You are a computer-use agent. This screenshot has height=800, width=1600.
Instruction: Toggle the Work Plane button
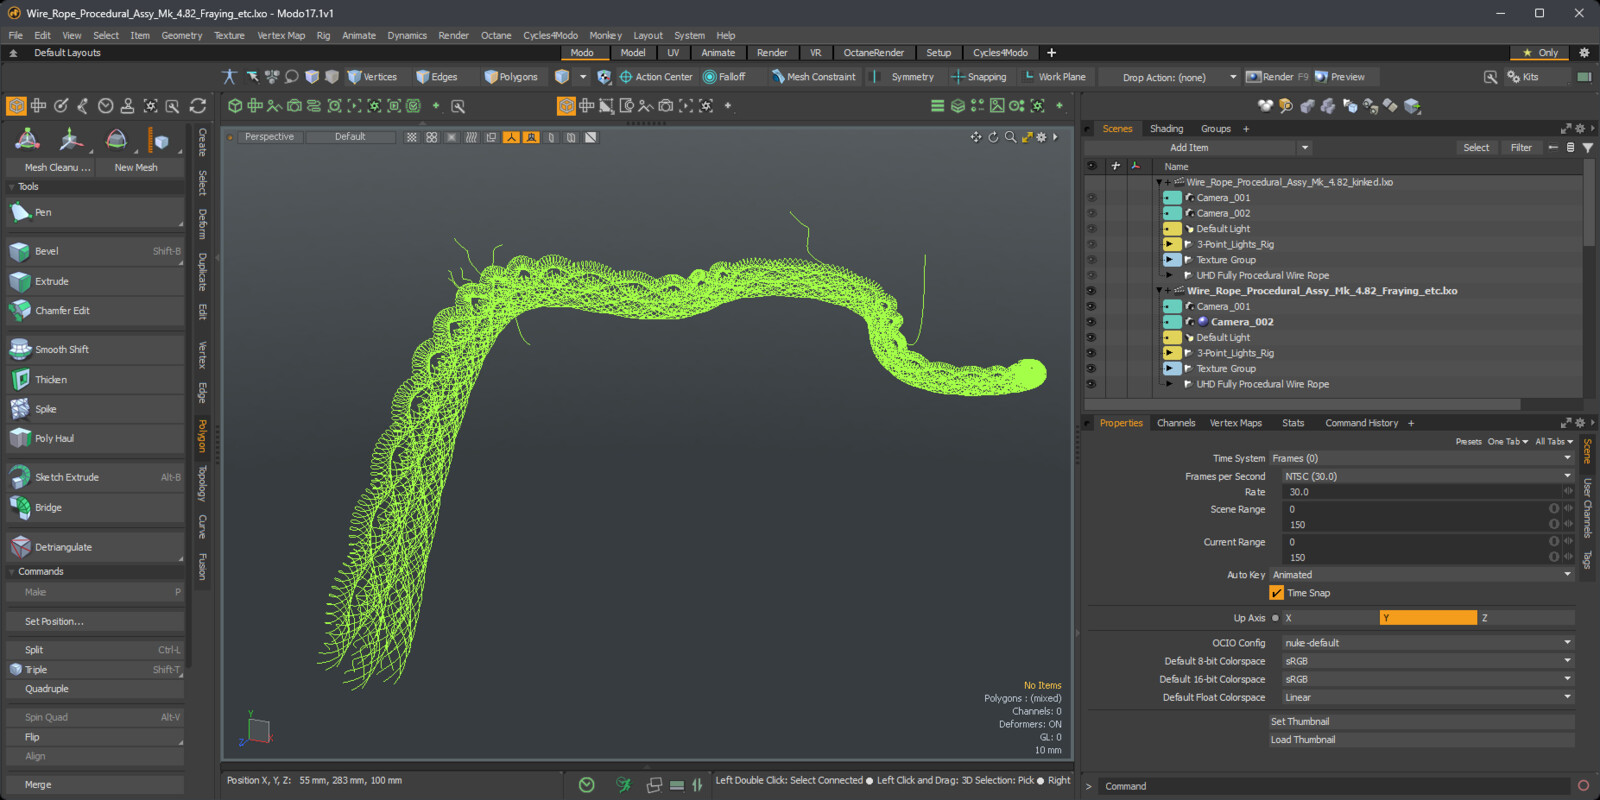1056,77
